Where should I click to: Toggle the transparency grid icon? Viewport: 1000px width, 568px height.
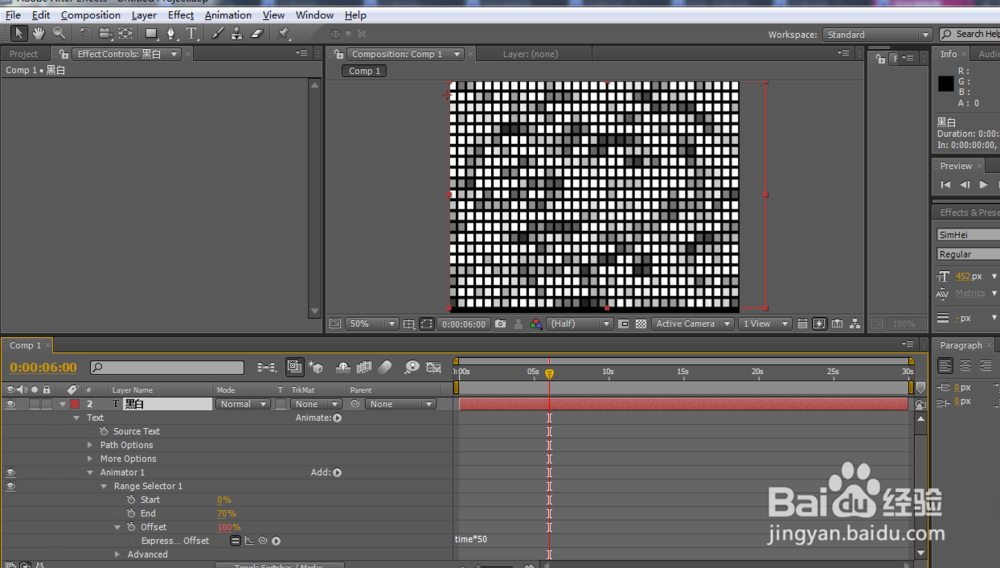[x=641, y=324]
